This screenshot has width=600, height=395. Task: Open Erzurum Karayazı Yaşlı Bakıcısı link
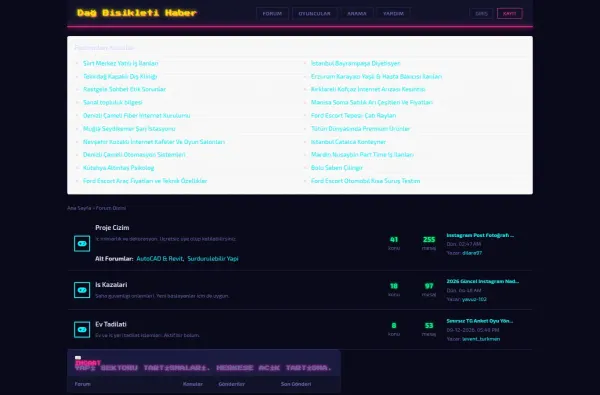tap(377, 76)
